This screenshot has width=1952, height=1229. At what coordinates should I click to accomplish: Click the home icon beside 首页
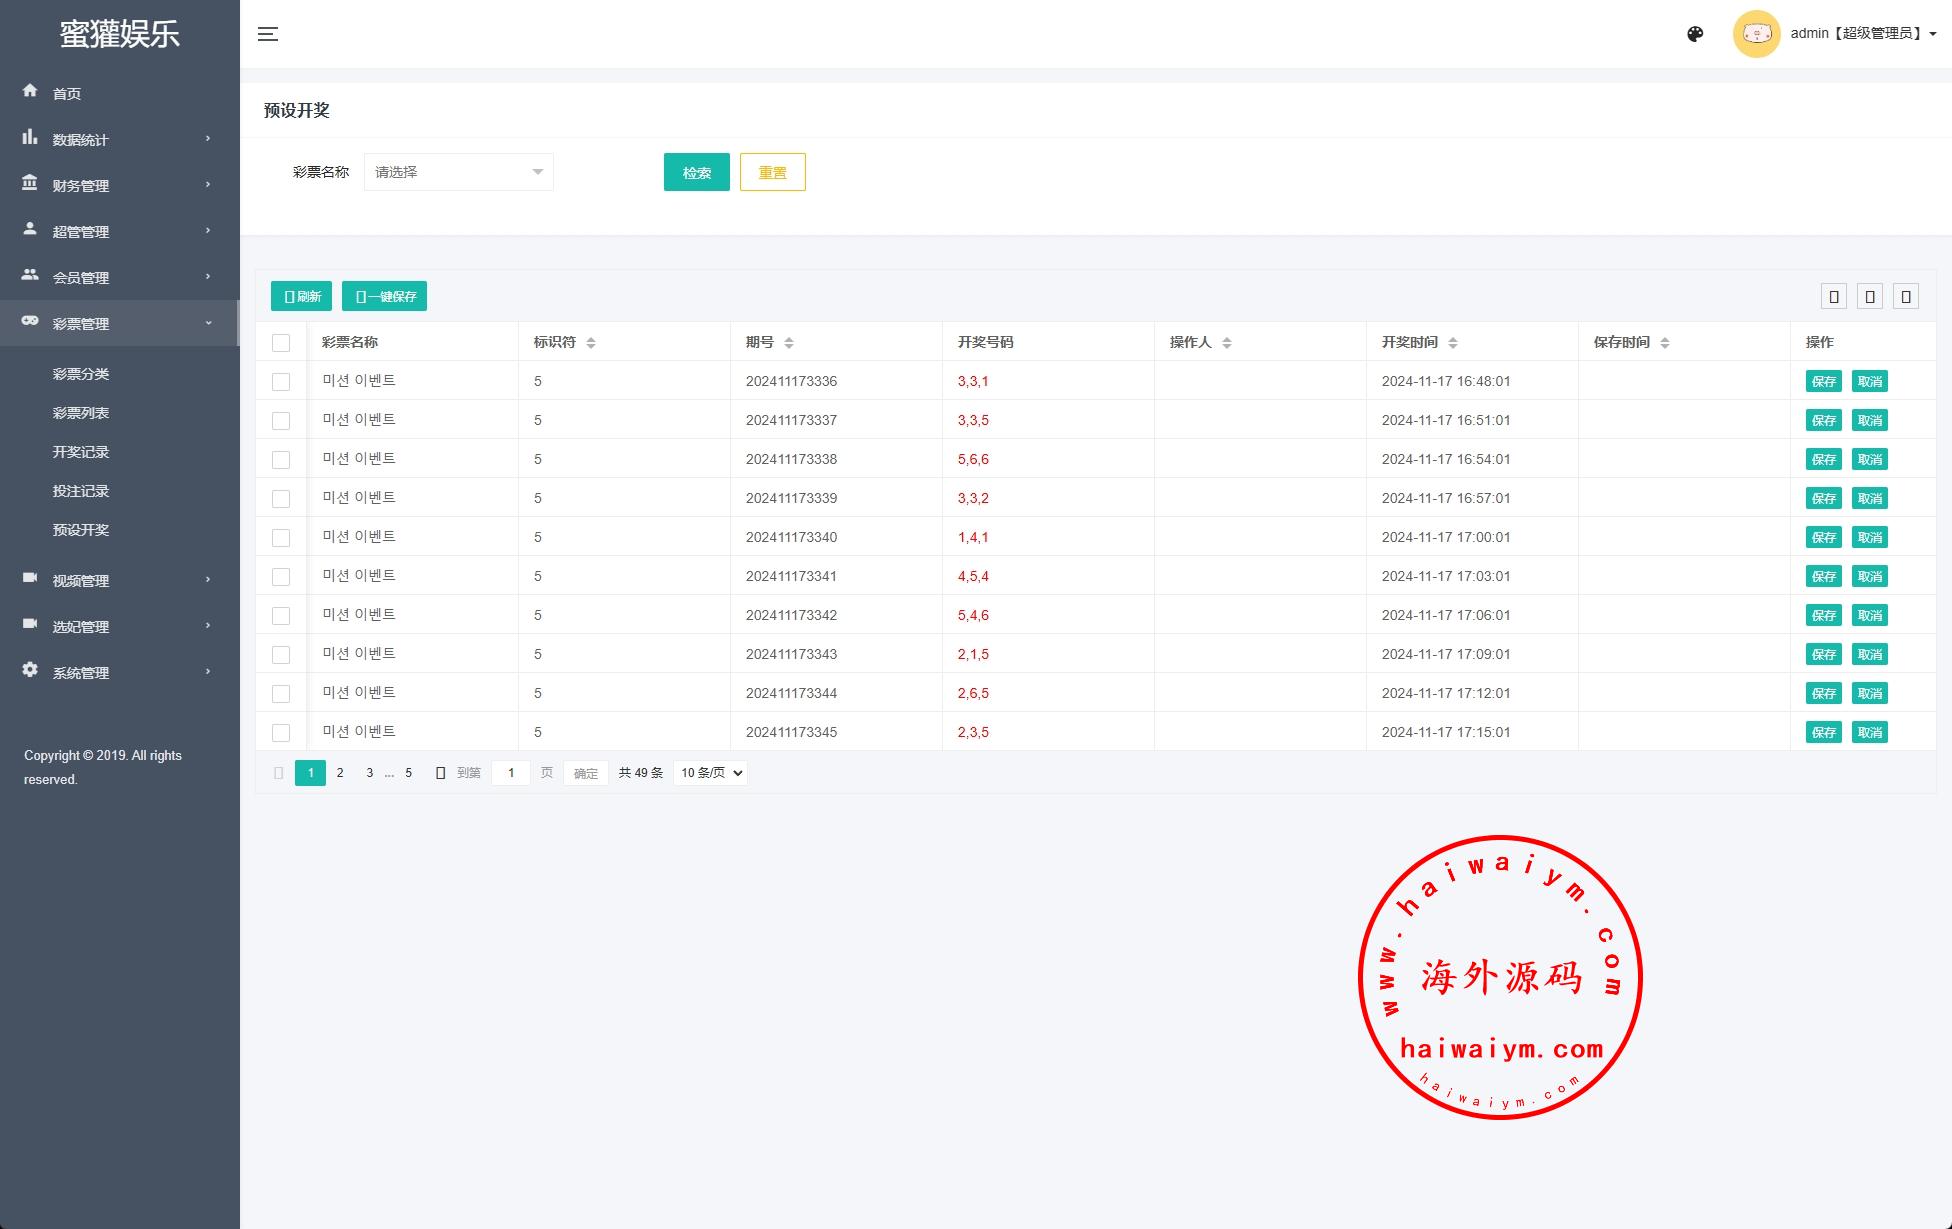30,91
